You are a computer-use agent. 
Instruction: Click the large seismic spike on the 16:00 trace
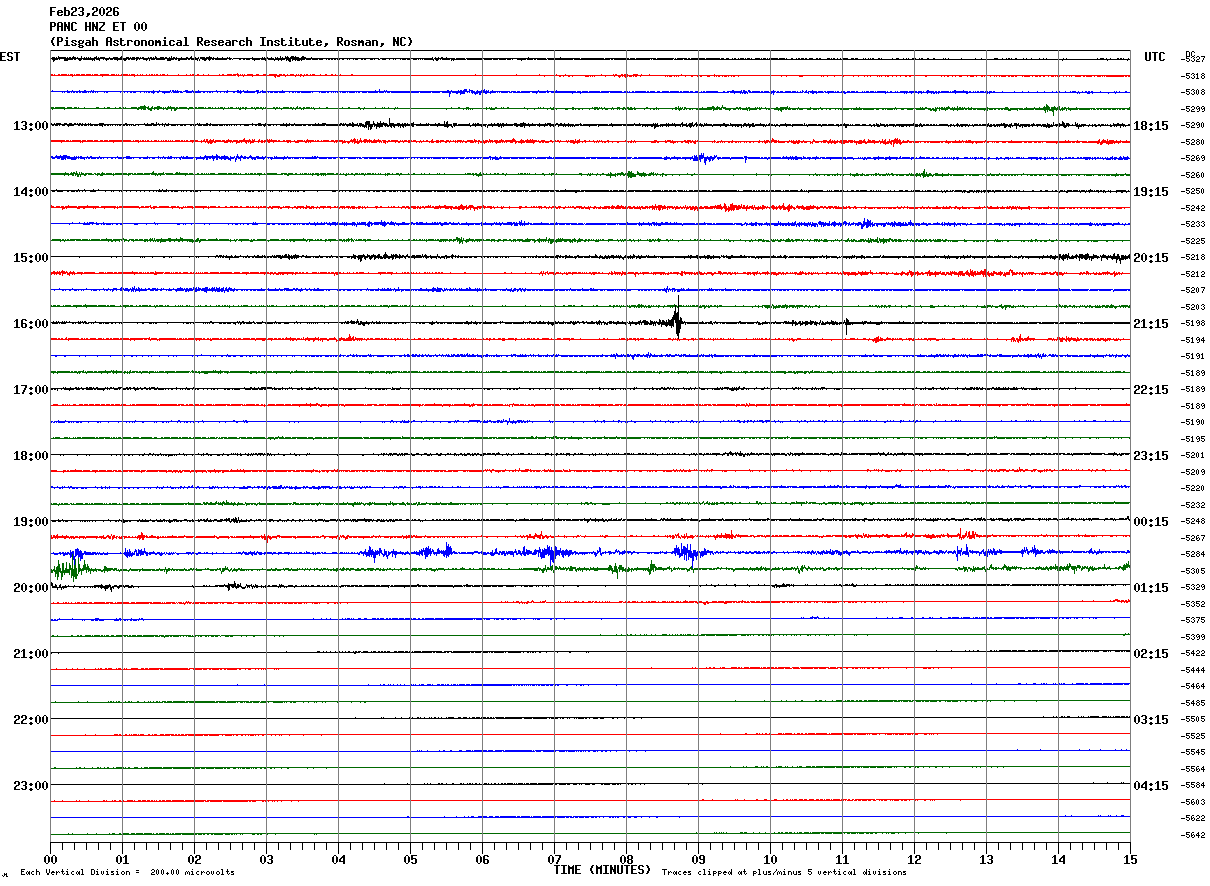(677, 321)
